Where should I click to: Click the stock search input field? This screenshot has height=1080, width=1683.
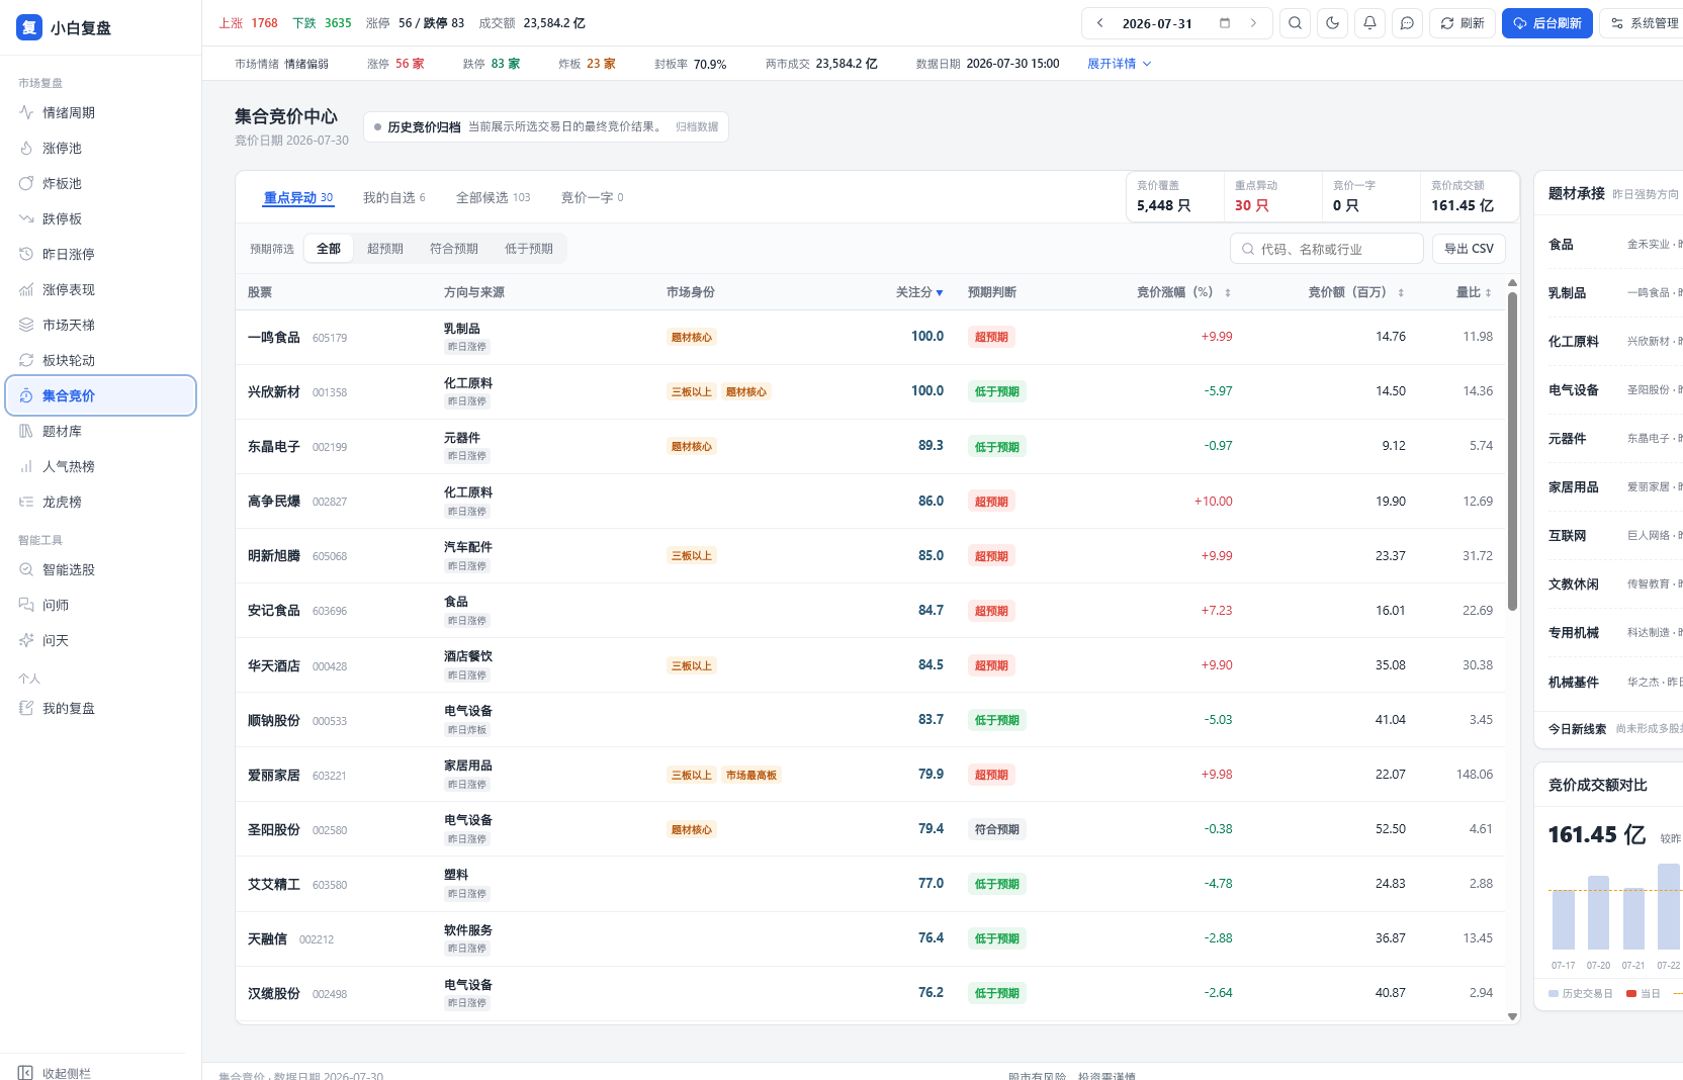tap(1326, 249)
